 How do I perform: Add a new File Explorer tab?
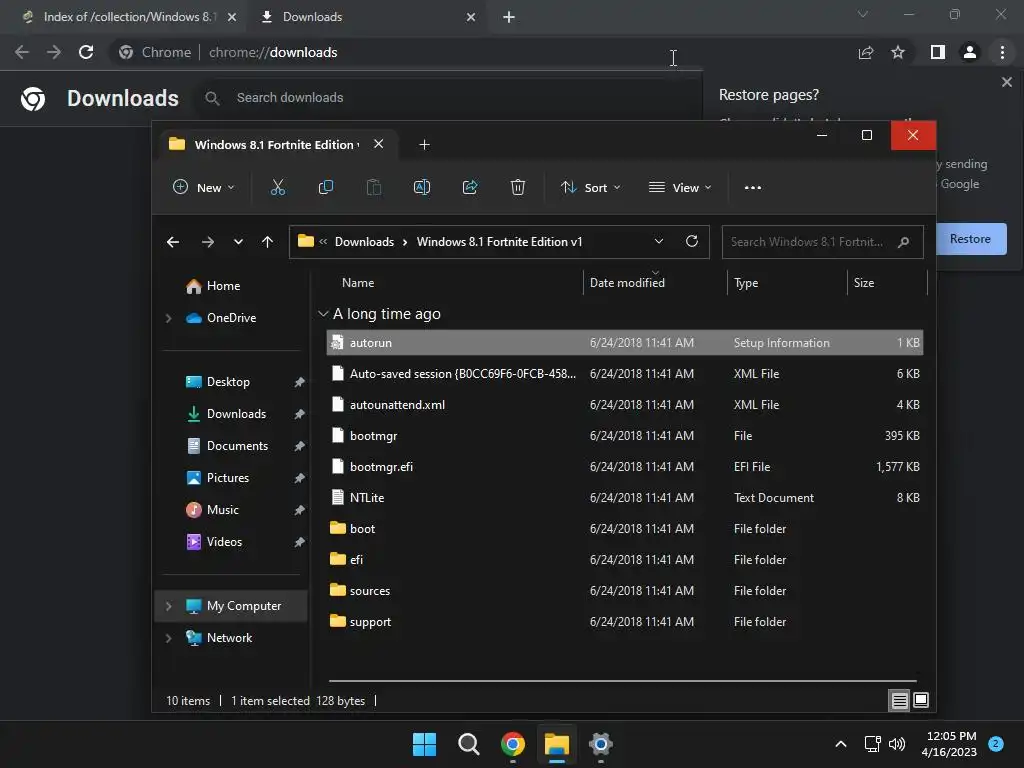(x=424, y=144)
